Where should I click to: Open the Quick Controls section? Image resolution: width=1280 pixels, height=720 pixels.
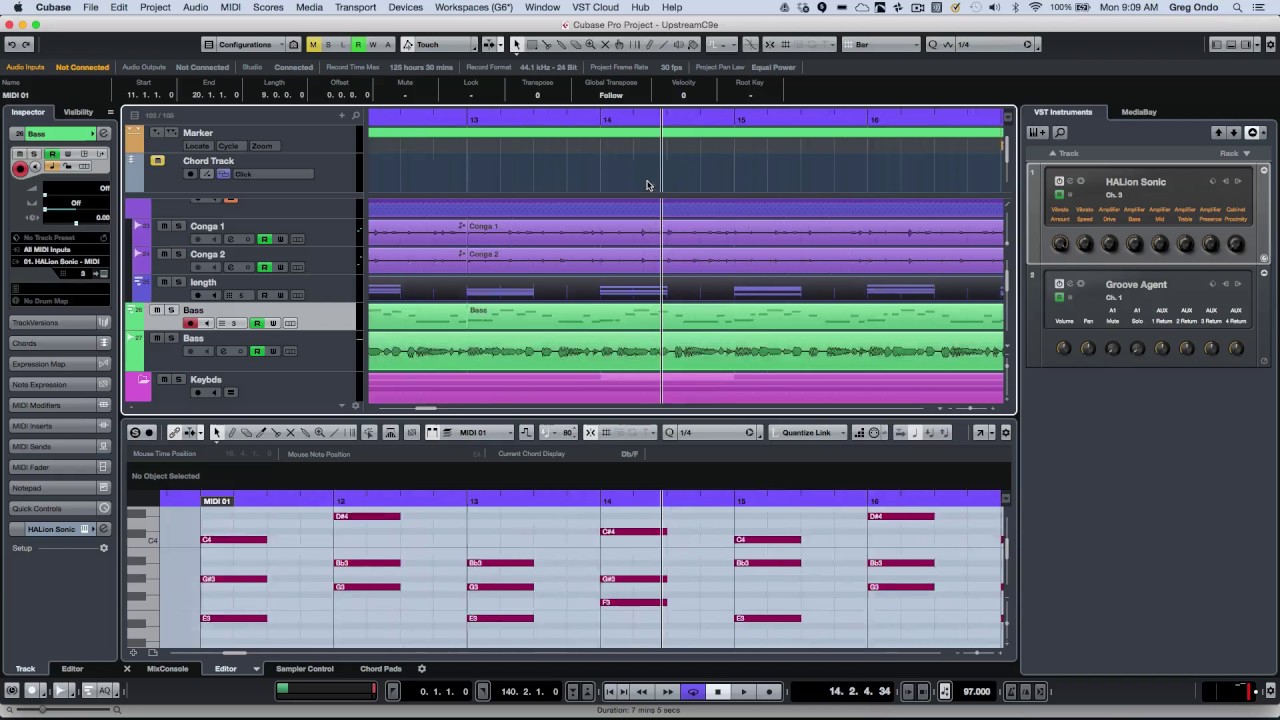60,509
